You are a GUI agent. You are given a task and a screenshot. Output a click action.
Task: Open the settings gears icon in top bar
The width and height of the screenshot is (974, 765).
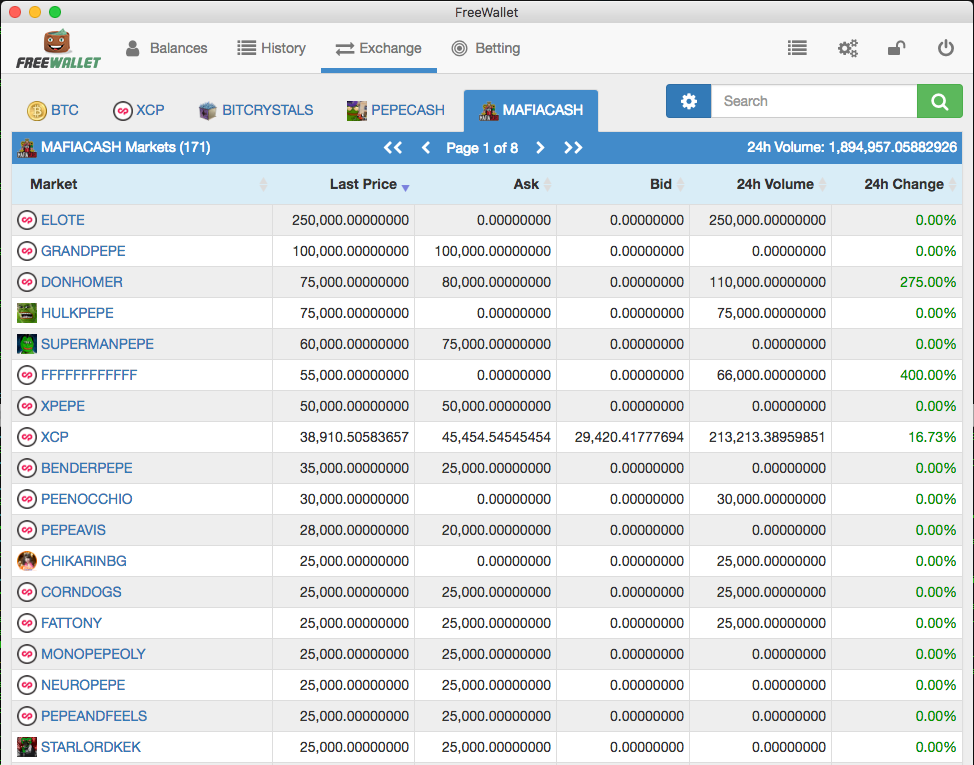click(847, 48)
